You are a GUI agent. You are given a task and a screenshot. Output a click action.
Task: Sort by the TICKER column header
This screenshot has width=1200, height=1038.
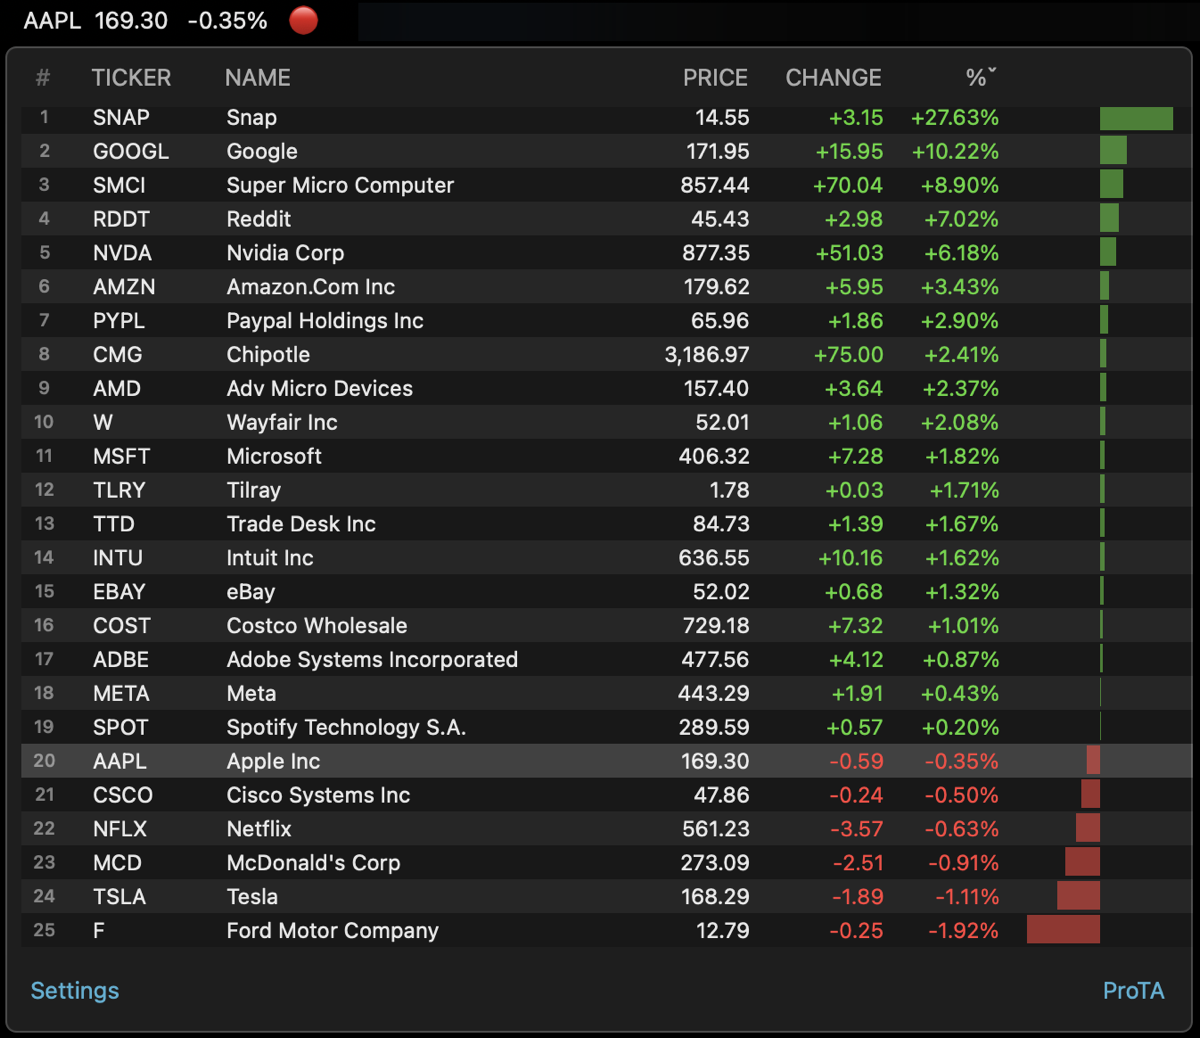point(131,78)
